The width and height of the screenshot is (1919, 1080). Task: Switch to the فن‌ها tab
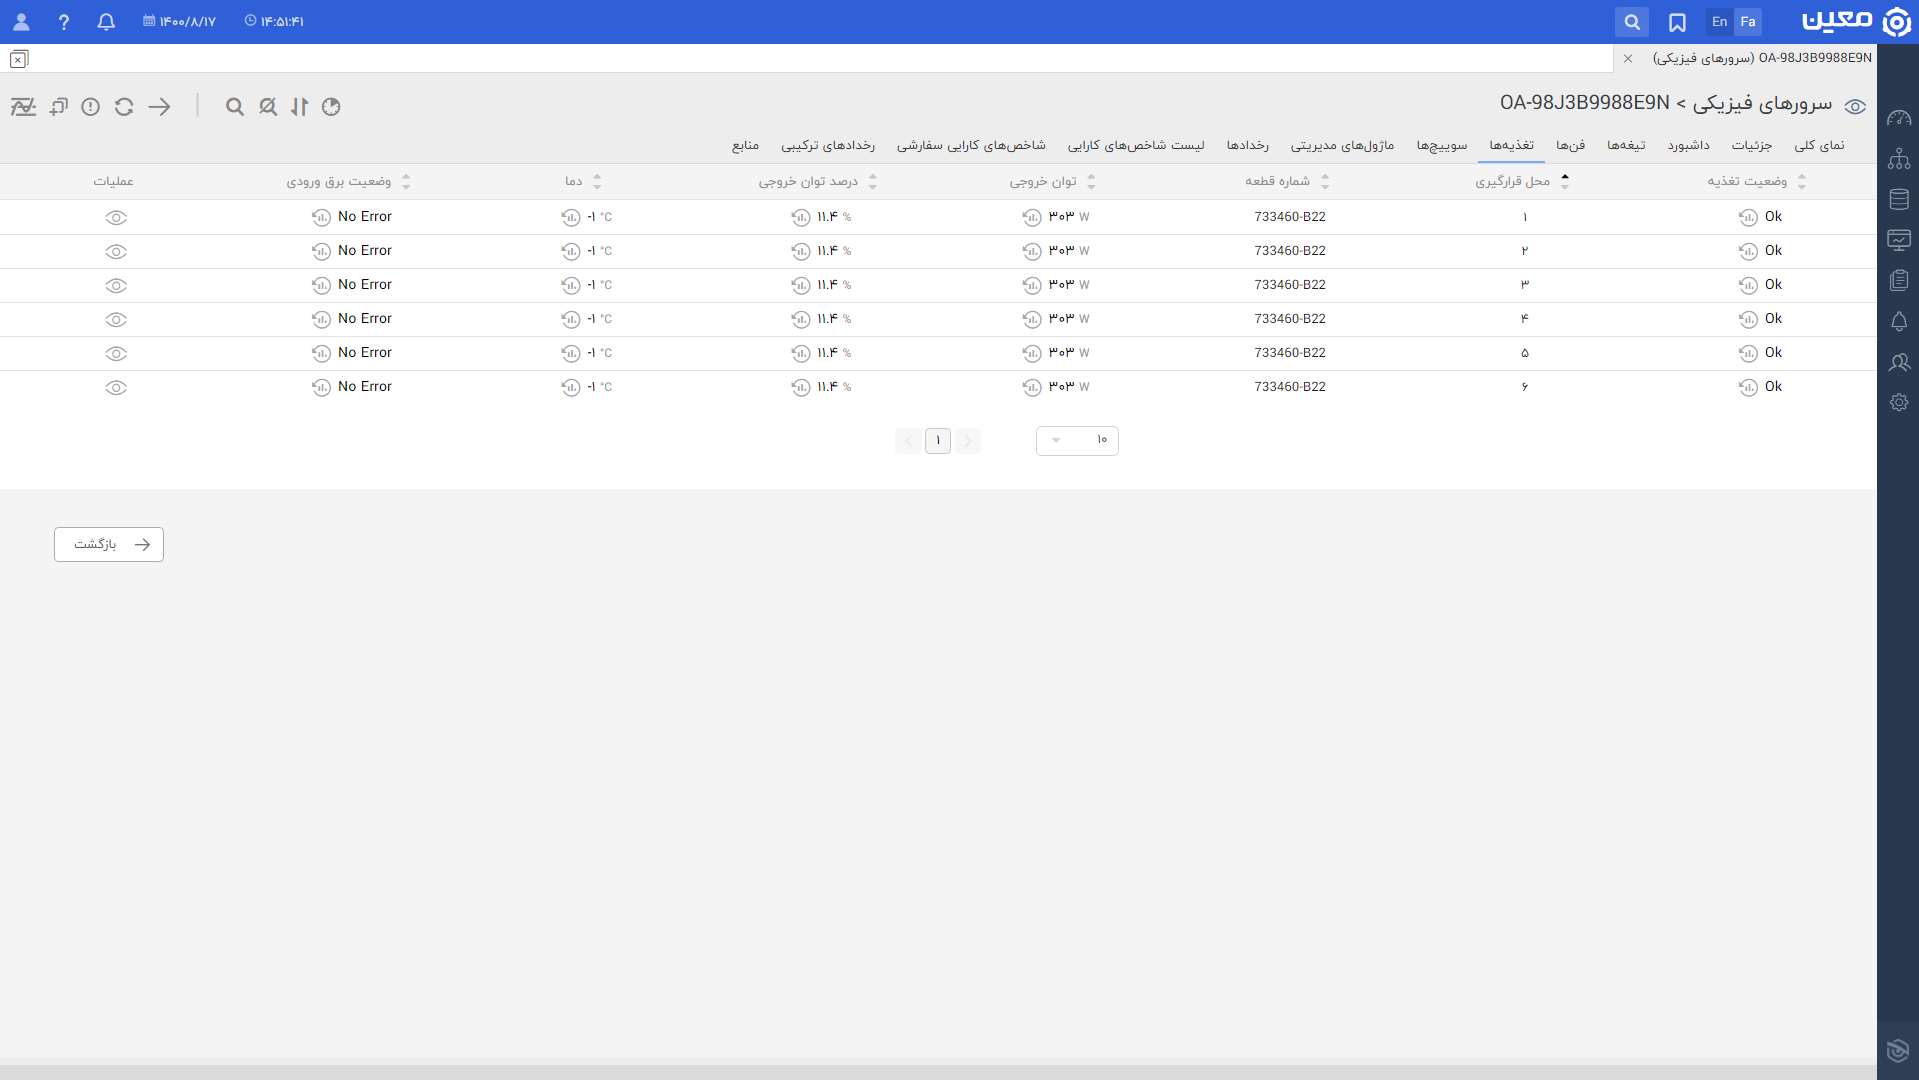[x=1570, y=145]
